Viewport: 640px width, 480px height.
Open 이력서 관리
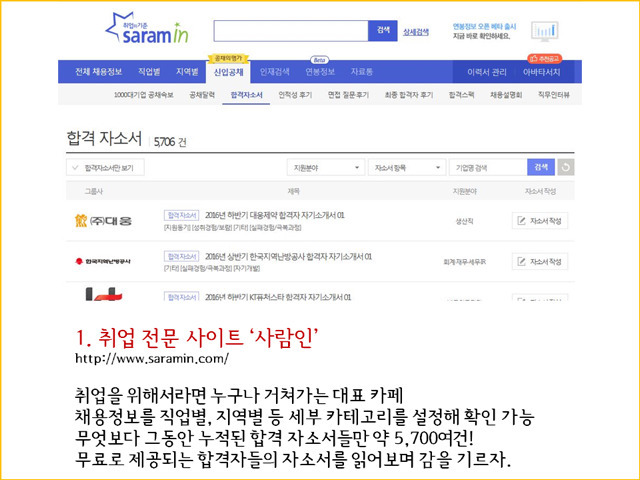click(487, 72)
